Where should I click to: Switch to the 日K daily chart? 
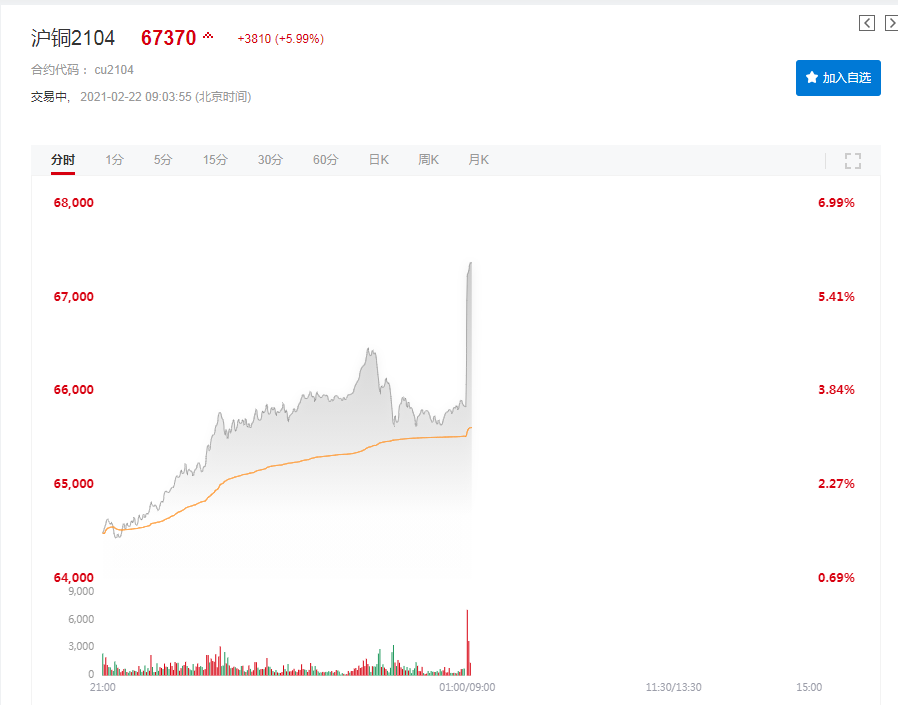[x=378, y=160]
